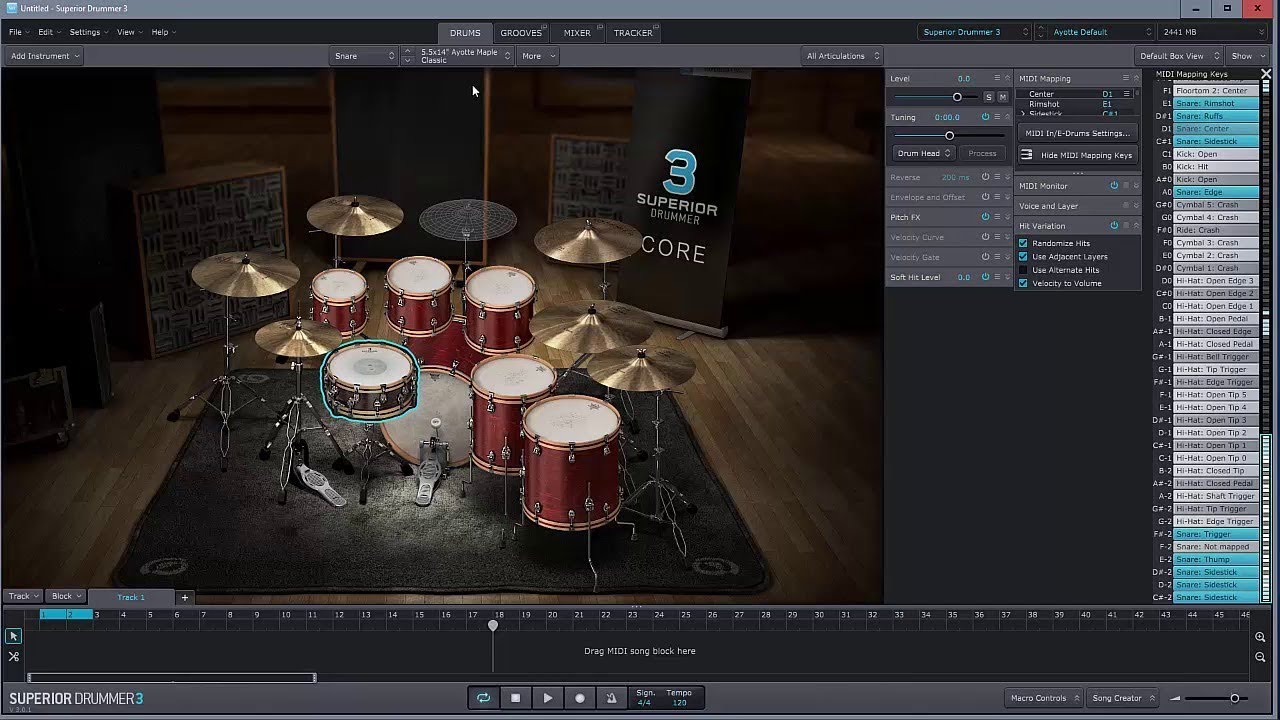Zoom in the timeline with magnifier
This screenshot has height=720, width=1280.
(1260, 636)
